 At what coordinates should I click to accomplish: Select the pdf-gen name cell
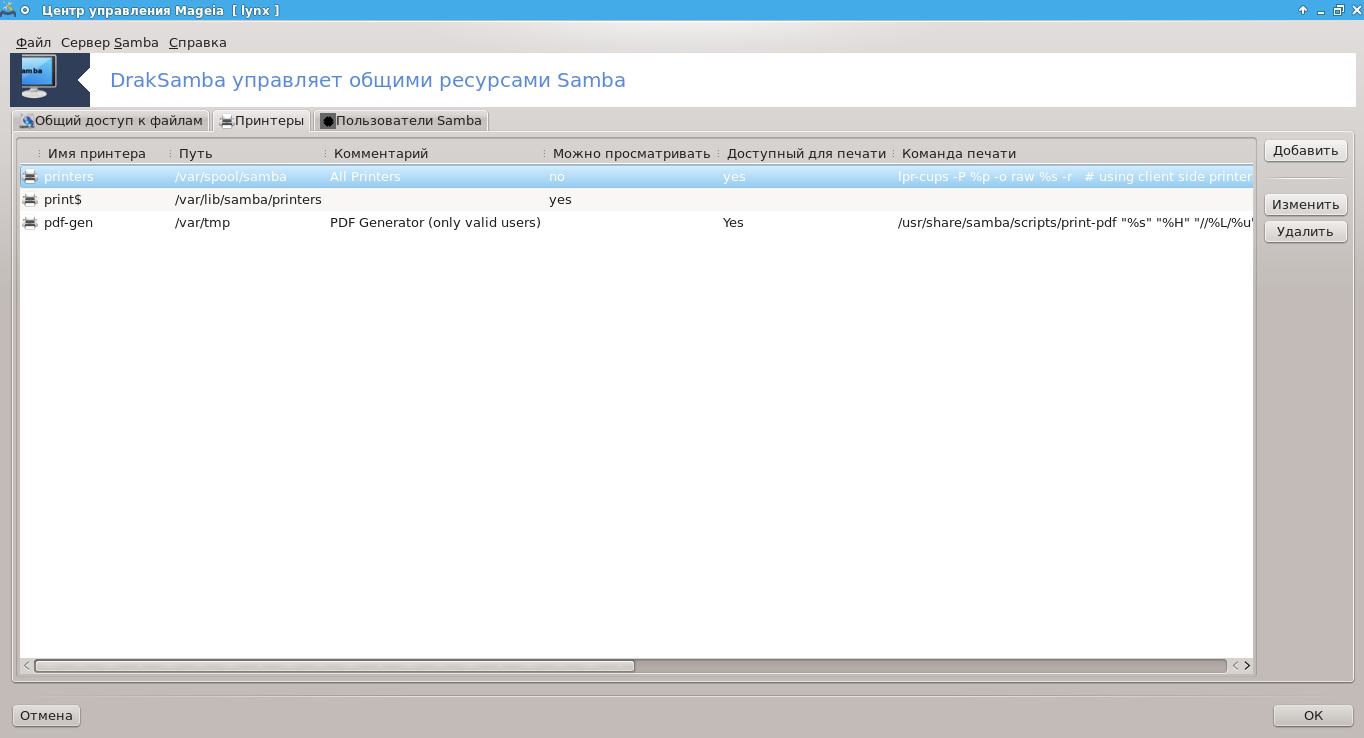[x=68, y=223]
